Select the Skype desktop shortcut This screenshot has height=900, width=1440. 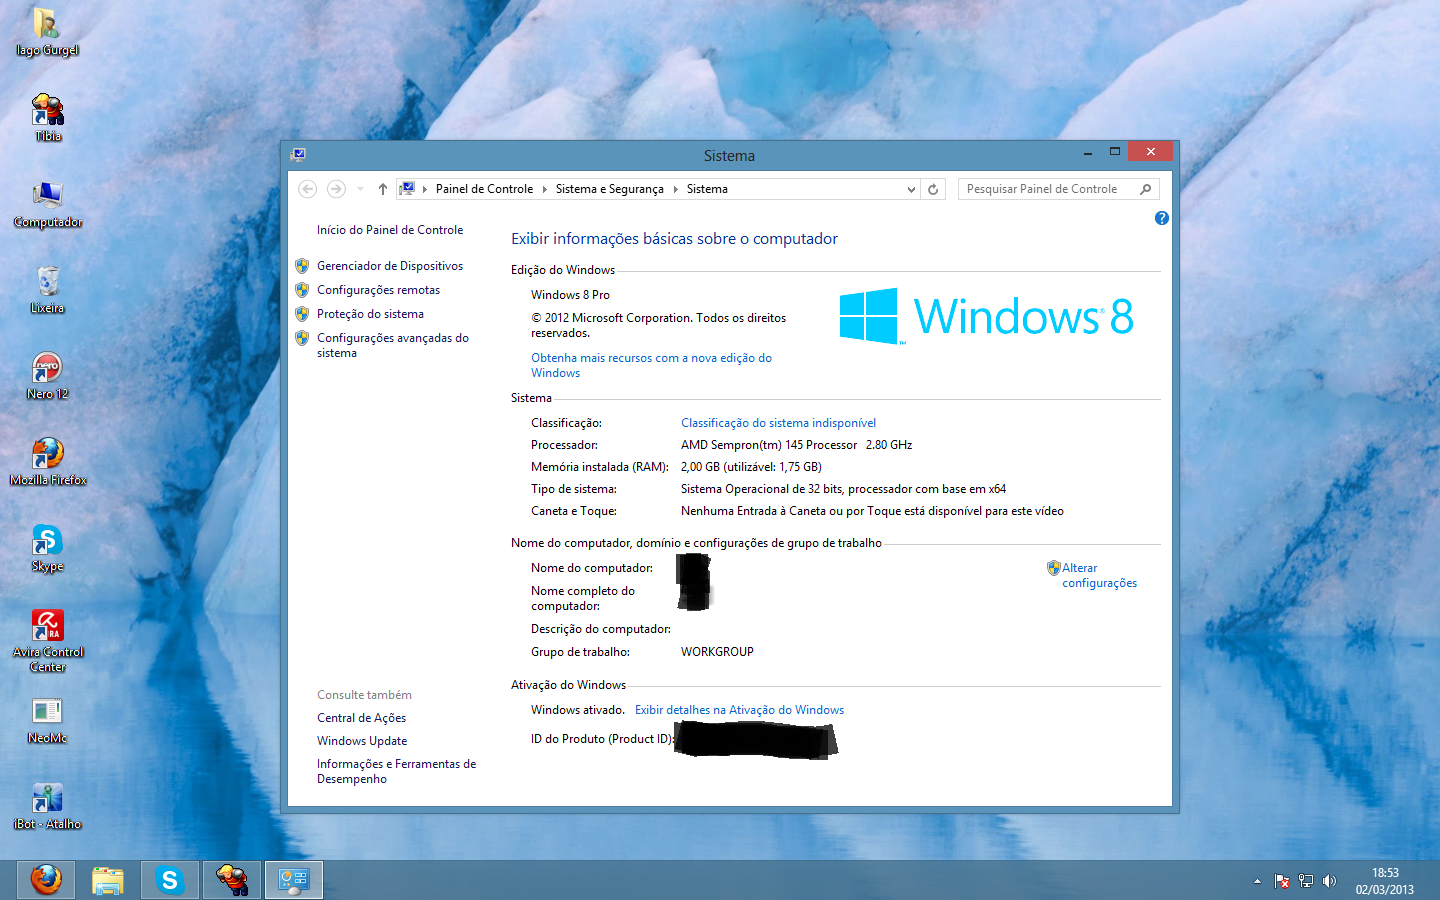tap(47, 548)
